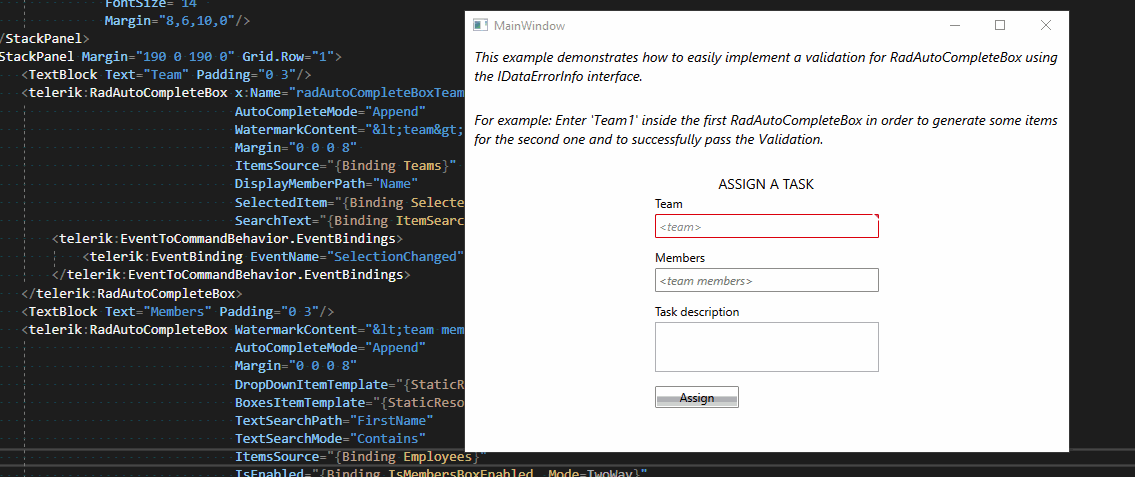Click ItemsSource Binding Employees line in editor
Screen dimensions: 1135x477
[360, 457]
